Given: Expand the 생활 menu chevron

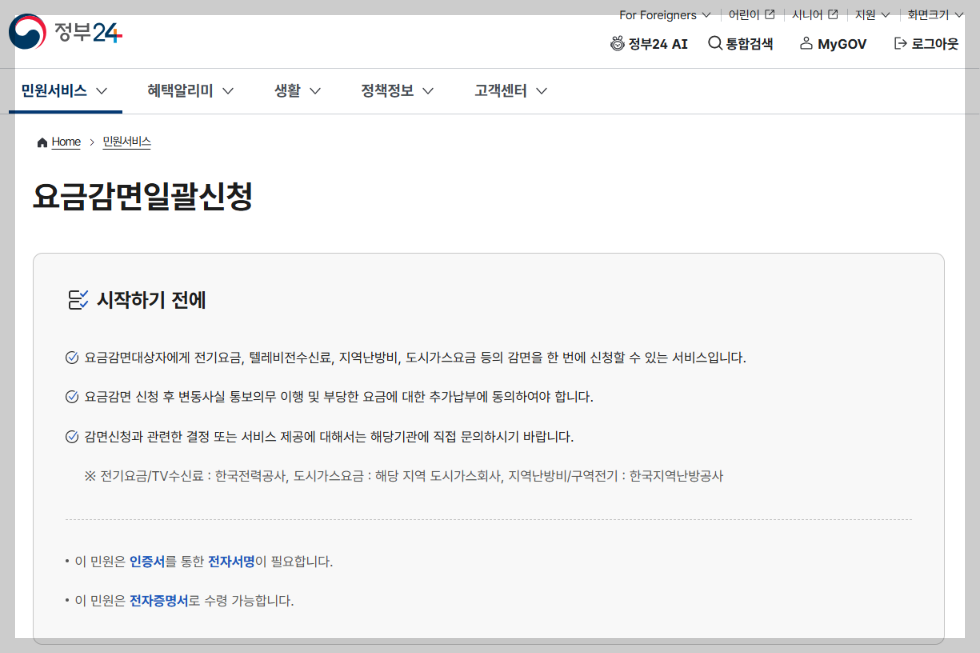Looking at the screenshot, I should [315, 91].
